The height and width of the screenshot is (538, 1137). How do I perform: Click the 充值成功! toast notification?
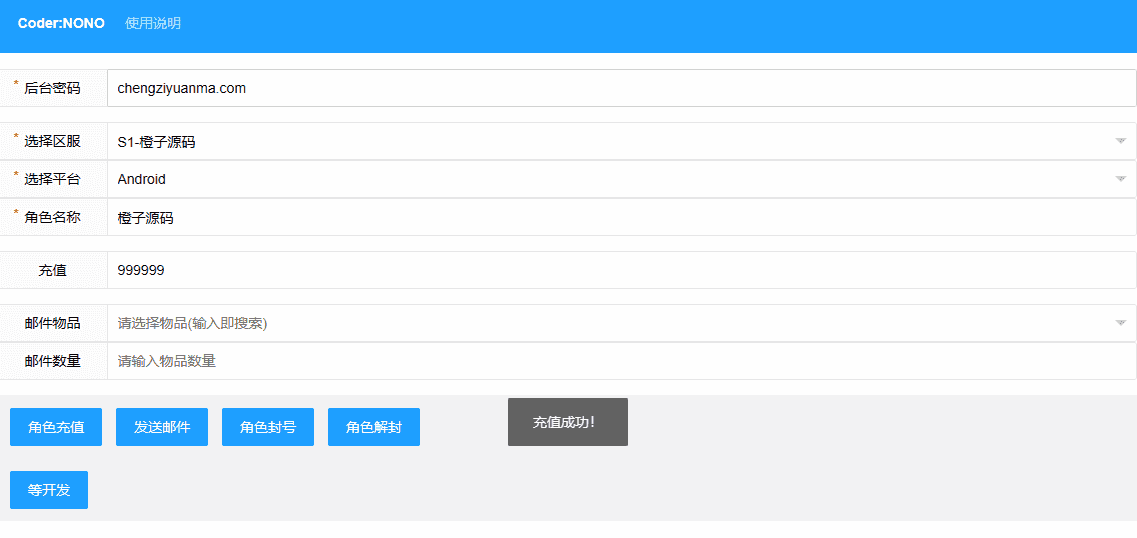pos(567,422)
